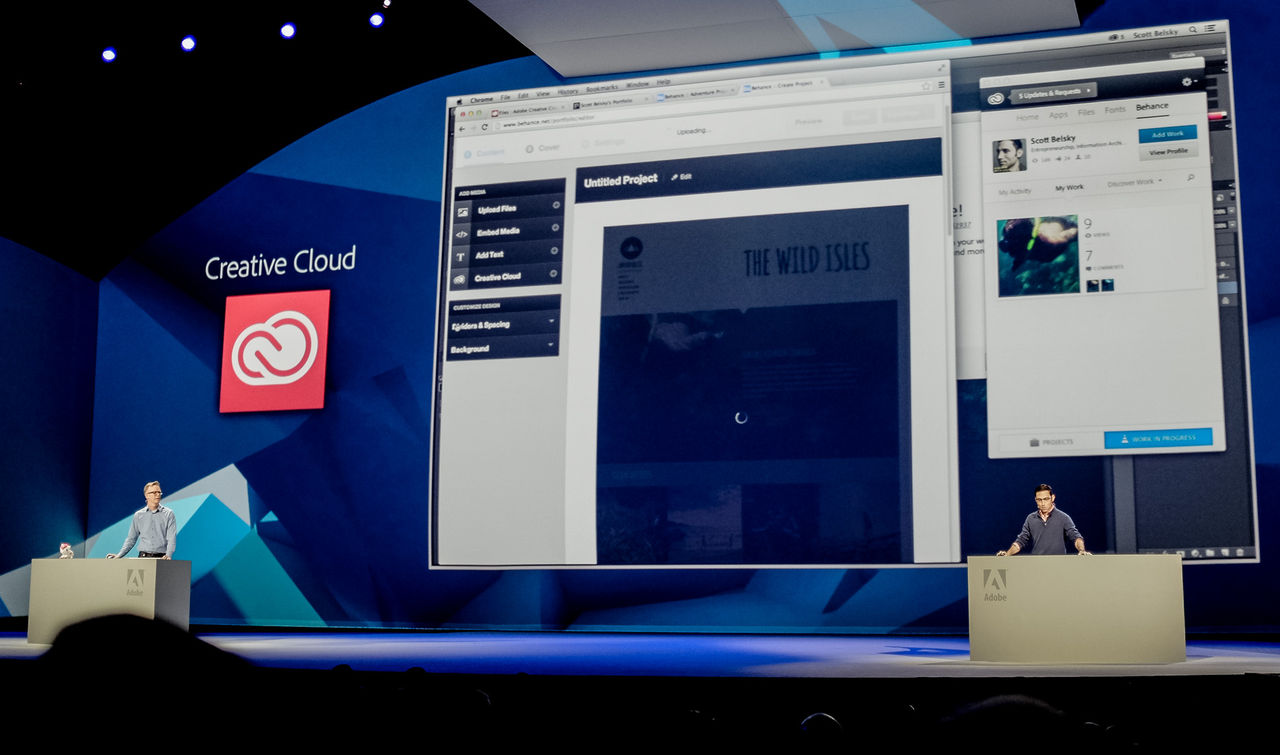Viewport: 1280px width, 755px height.
Task: Open the Bookmarks menu
Action: 602,88
